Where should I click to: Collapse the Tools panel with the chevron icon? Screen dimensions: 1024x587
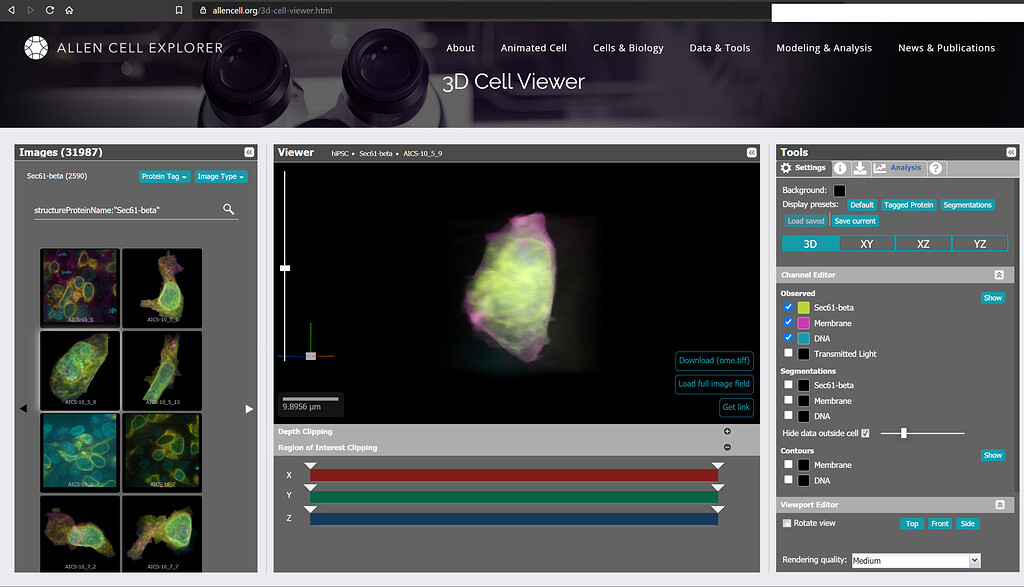(x=1010, y=151)
